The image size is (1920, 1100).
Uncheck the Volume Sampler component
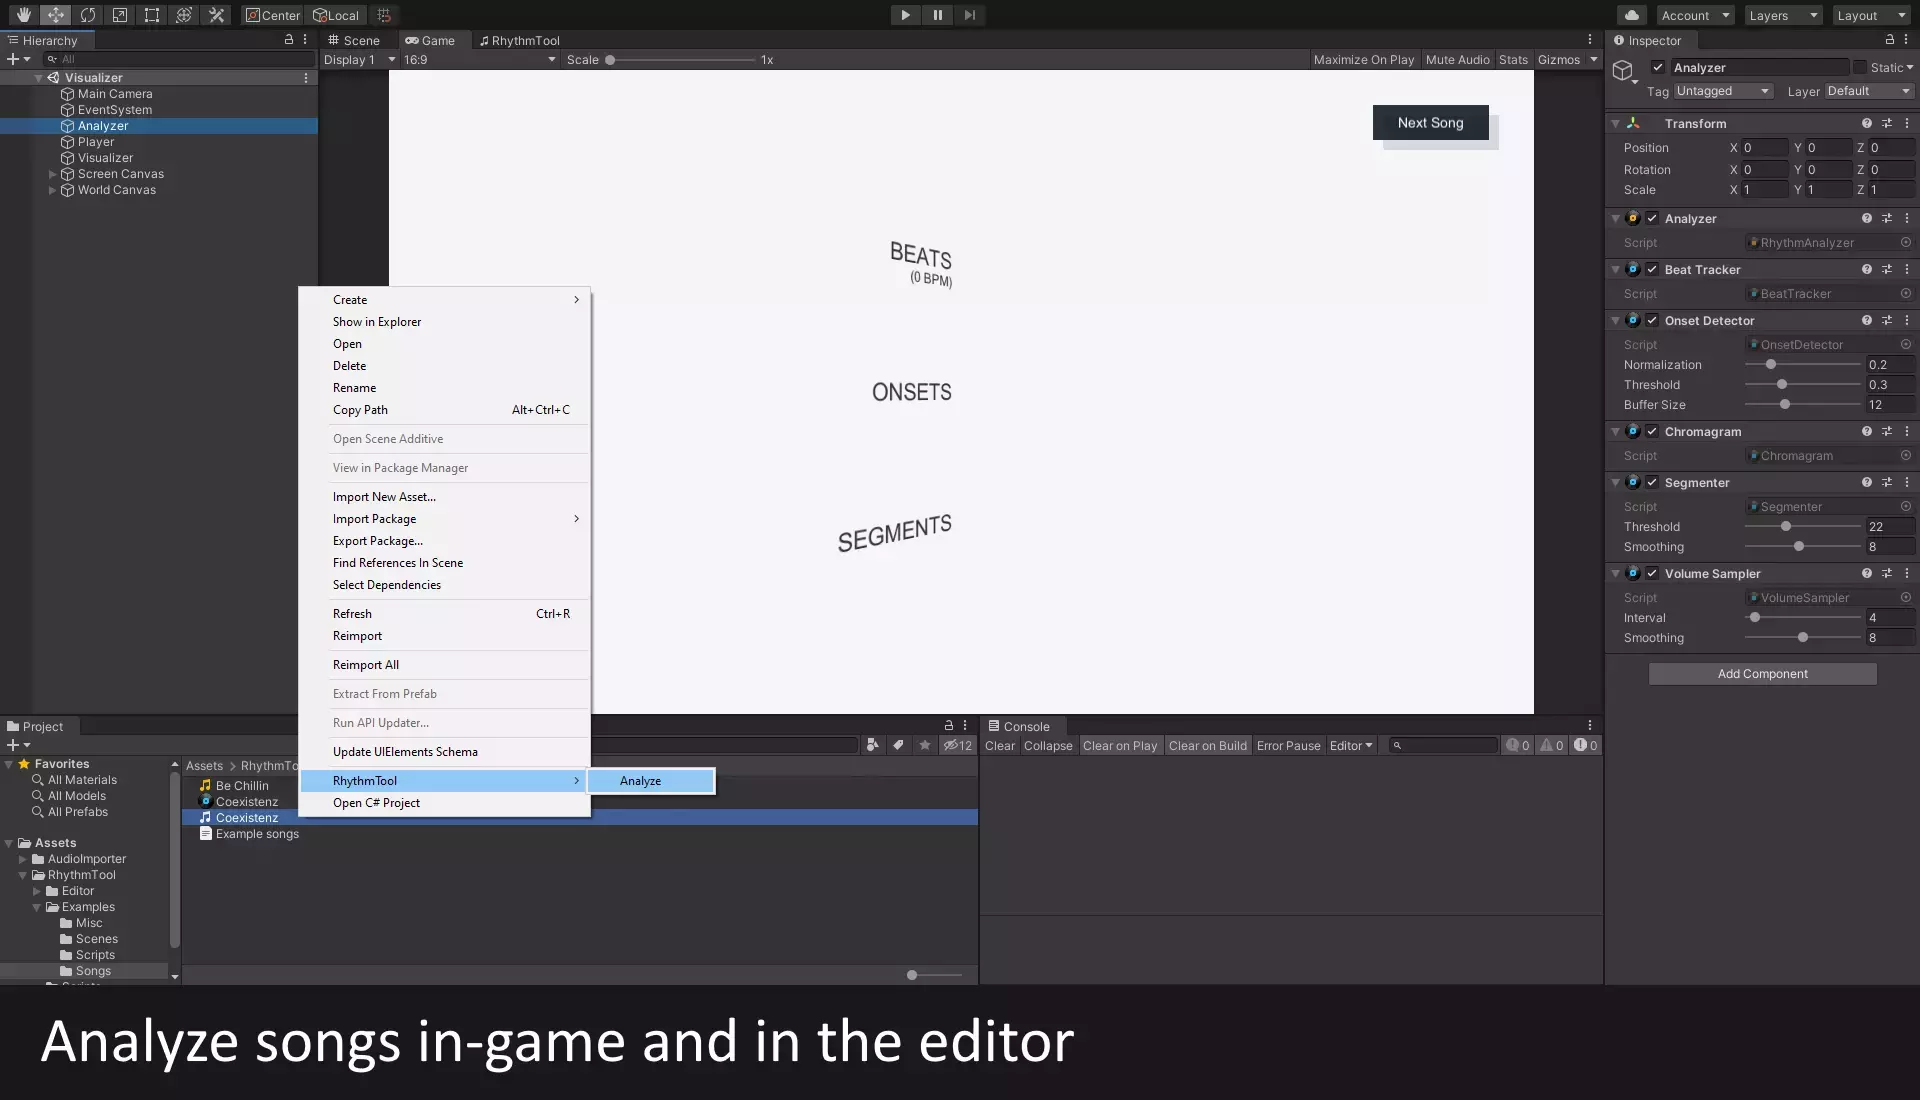(x=1652, y=574)
